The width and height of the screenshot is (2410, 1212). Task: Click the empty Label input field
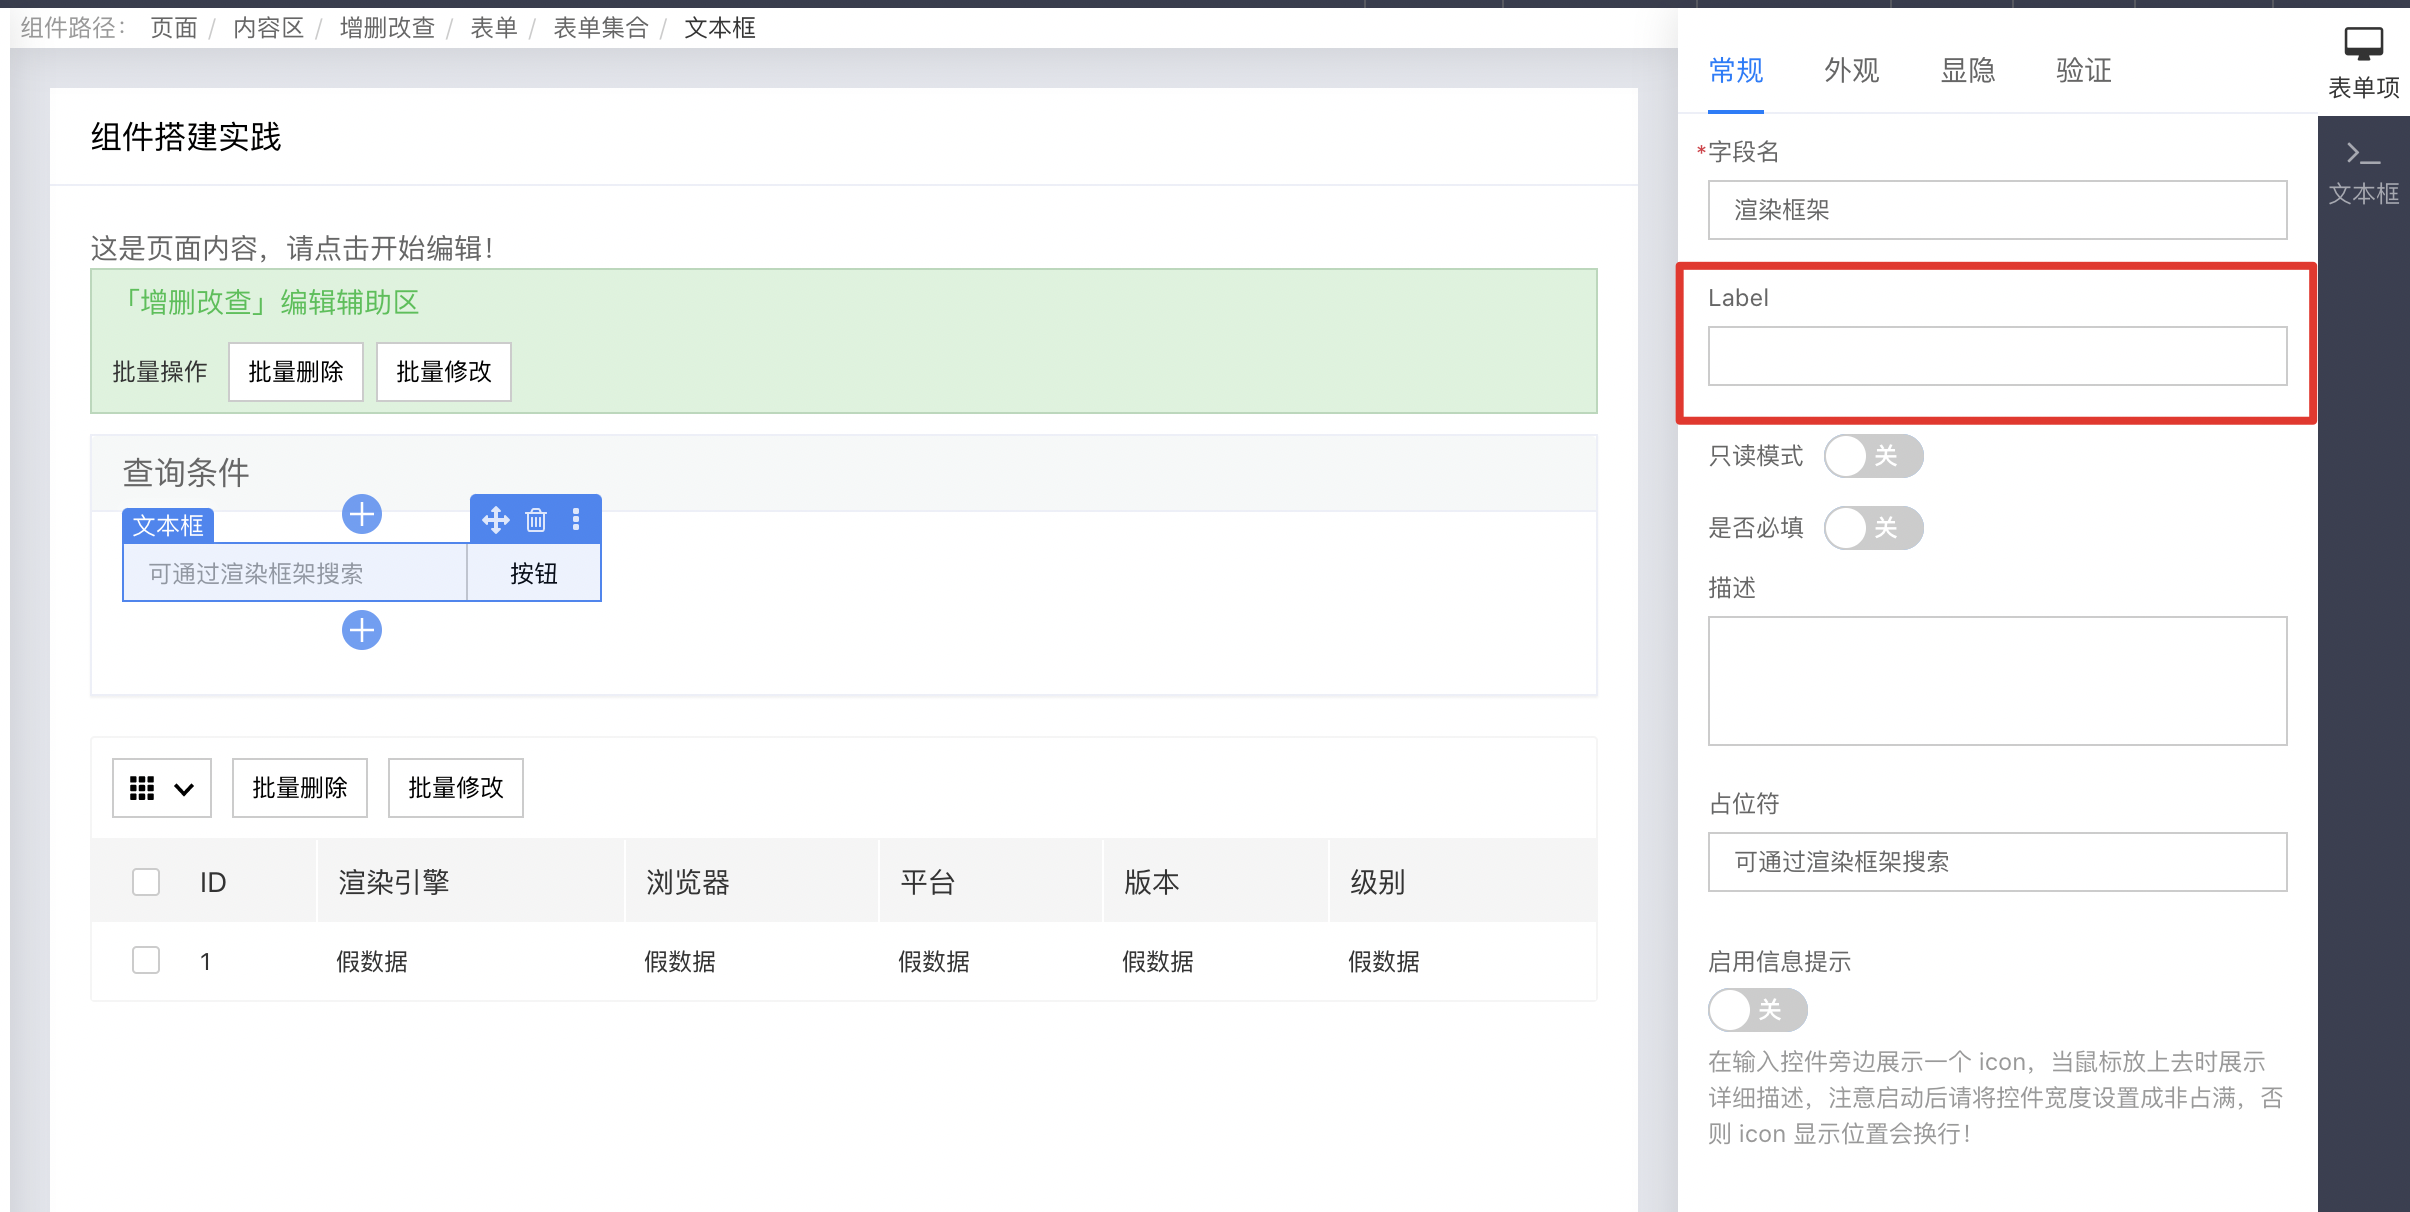pyautogui.click(x=1997, y=356)
